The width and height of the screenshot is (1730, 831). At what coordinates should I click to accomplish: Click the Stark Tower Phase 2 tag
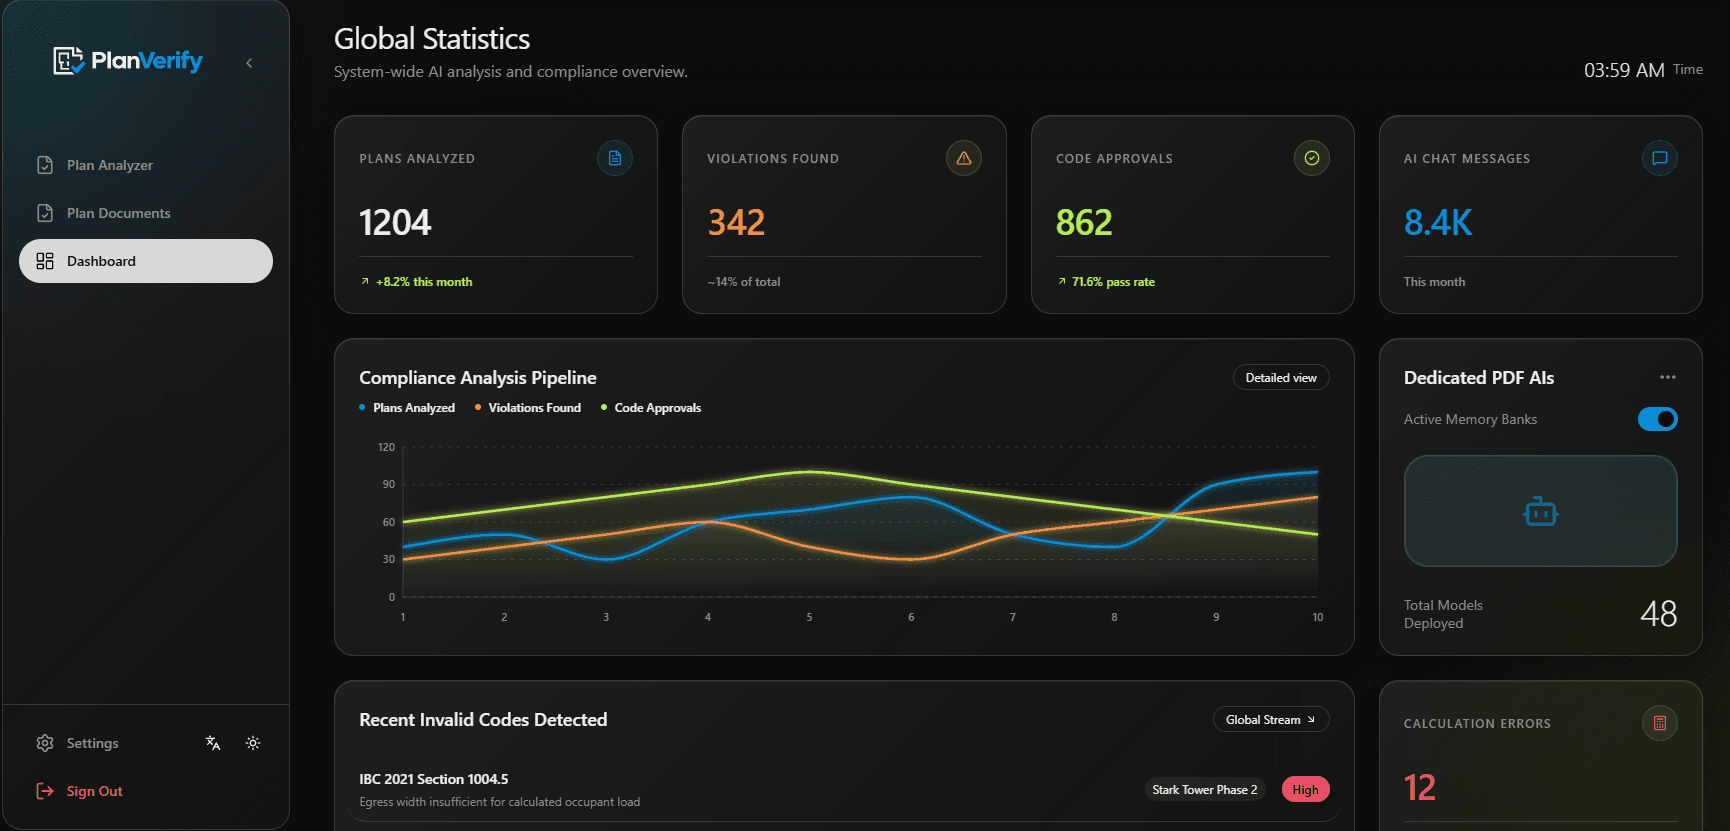point(1205,790)
